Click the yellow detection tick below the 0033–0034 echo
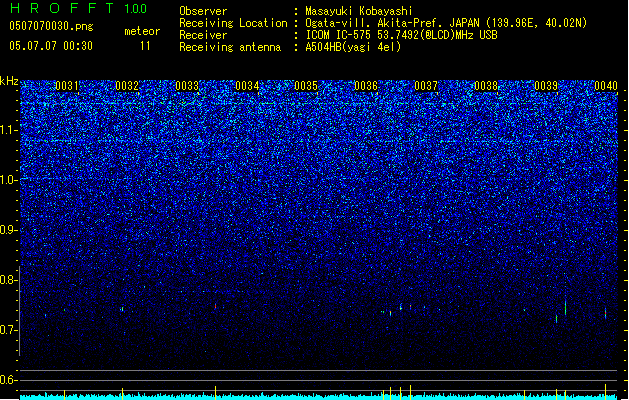The width and height of the screenshot is (629, 400). (x=215, y=390)
